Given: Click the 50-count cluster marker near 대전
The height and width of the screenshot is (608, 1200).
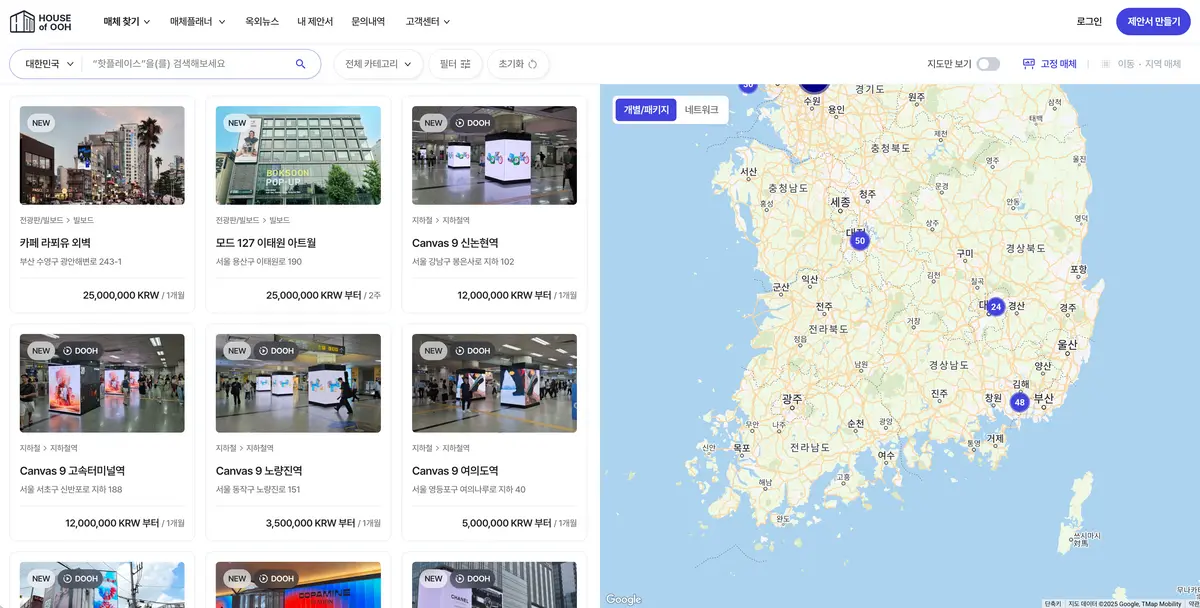Looking at the screenshot, I should (x=860, y=240).
